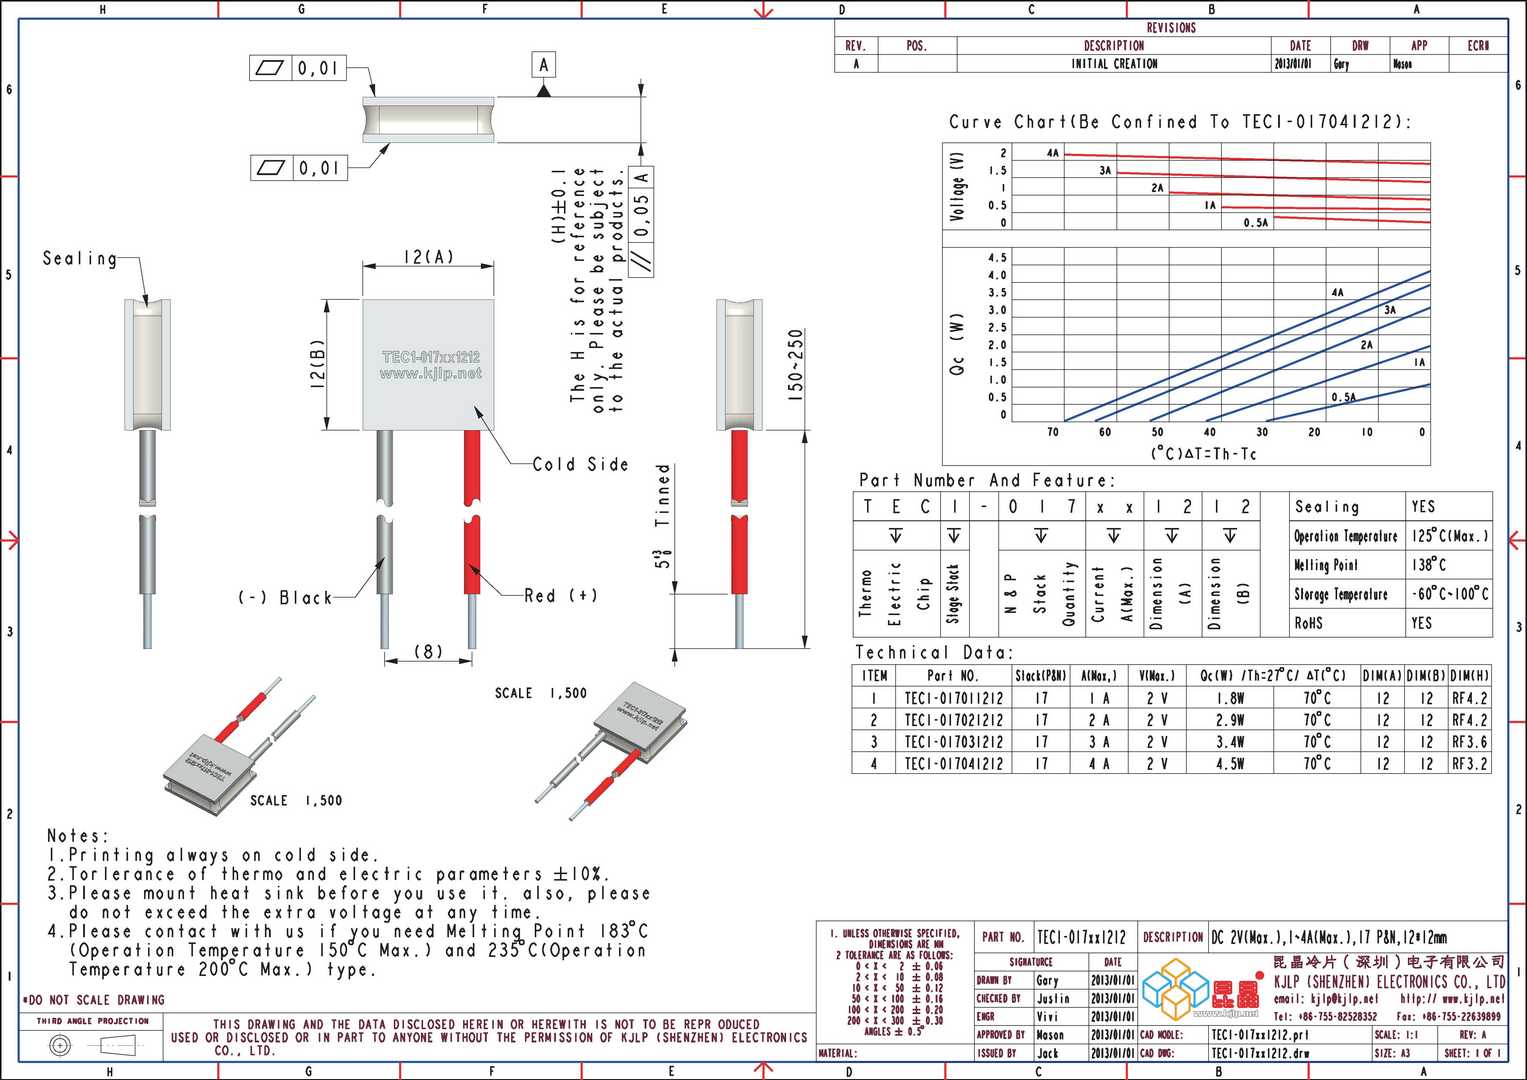This screenshot has height=1080, width=1527.
Task: Click the '(-) Black' wire label
Action: click(285, 597)
